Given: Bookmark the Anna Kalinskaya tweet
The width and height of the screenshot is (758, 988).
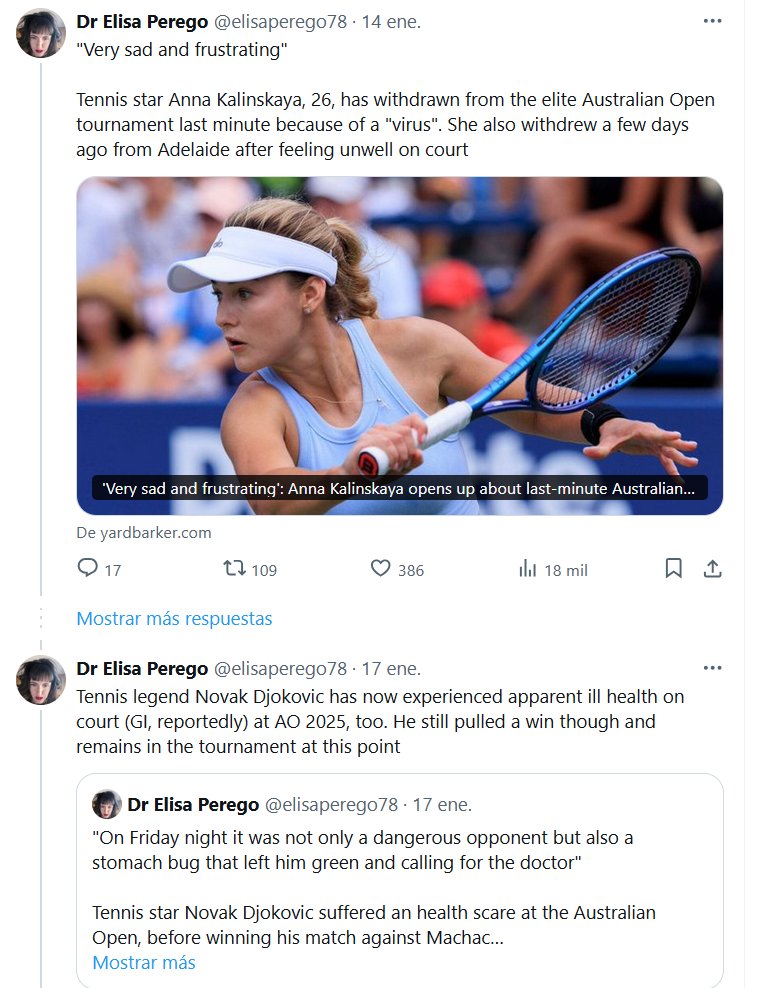Looking at the screenshot, I should 673,569.
